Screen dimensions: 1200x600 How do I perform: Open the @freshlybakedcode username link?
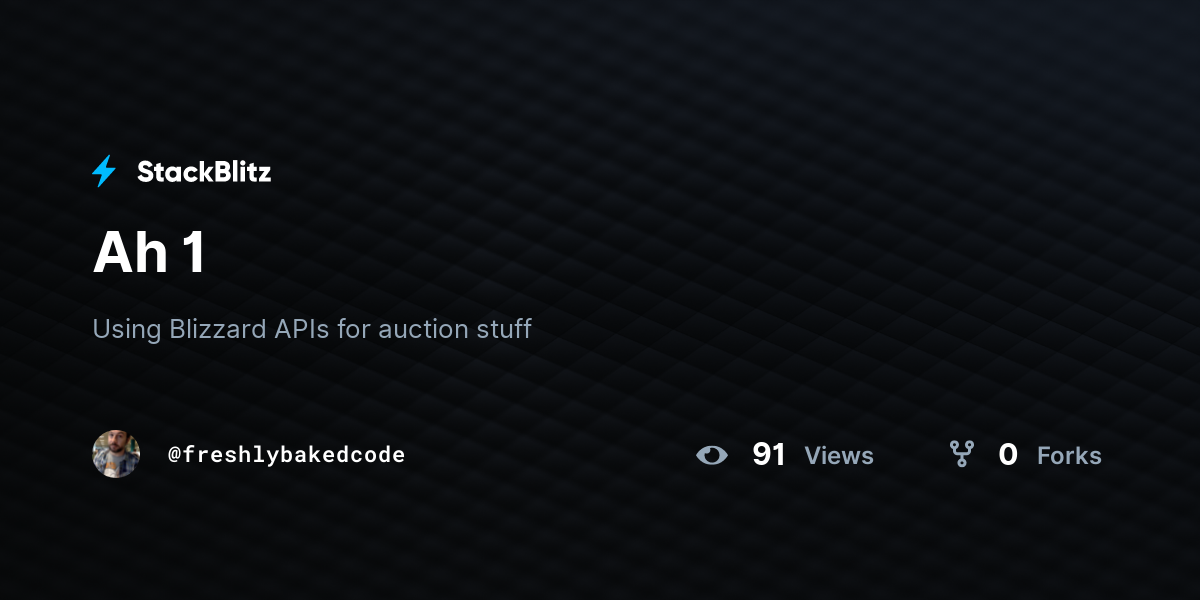pyautogui.click(x=286, y=455)
